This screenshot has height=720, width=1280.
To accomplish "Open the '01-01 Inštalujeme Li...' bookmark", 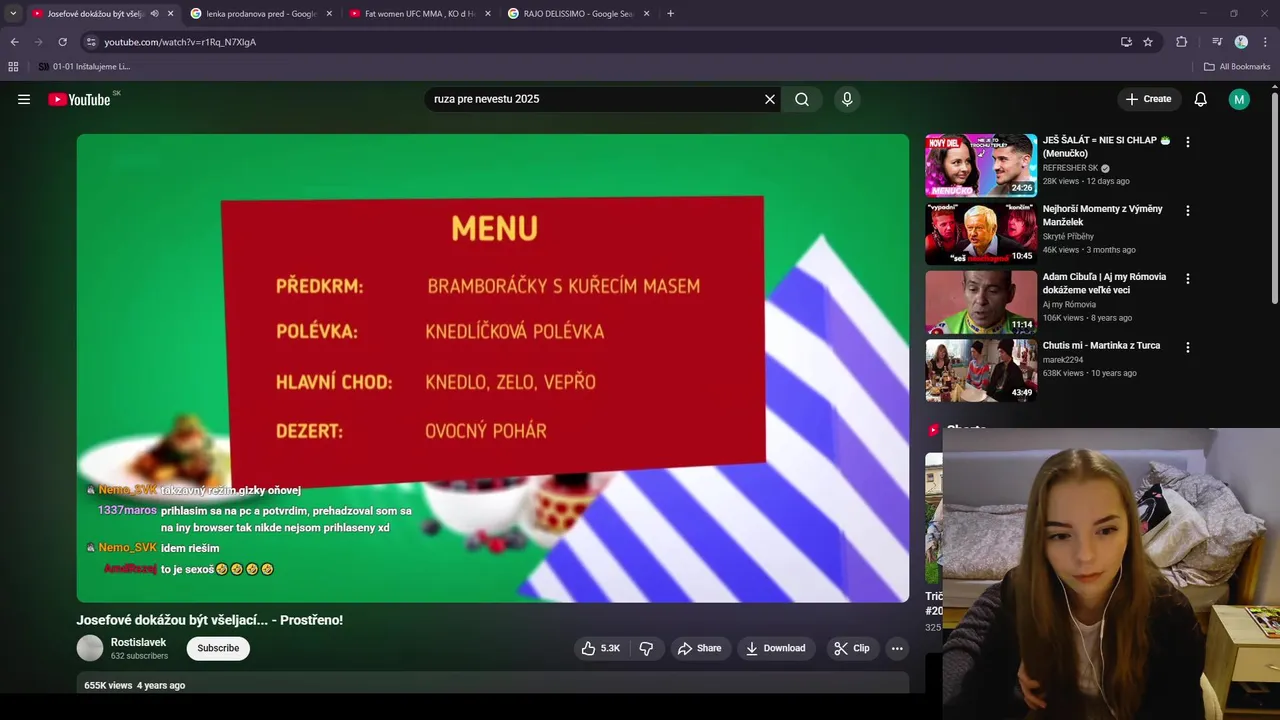I will click(84, 67).
